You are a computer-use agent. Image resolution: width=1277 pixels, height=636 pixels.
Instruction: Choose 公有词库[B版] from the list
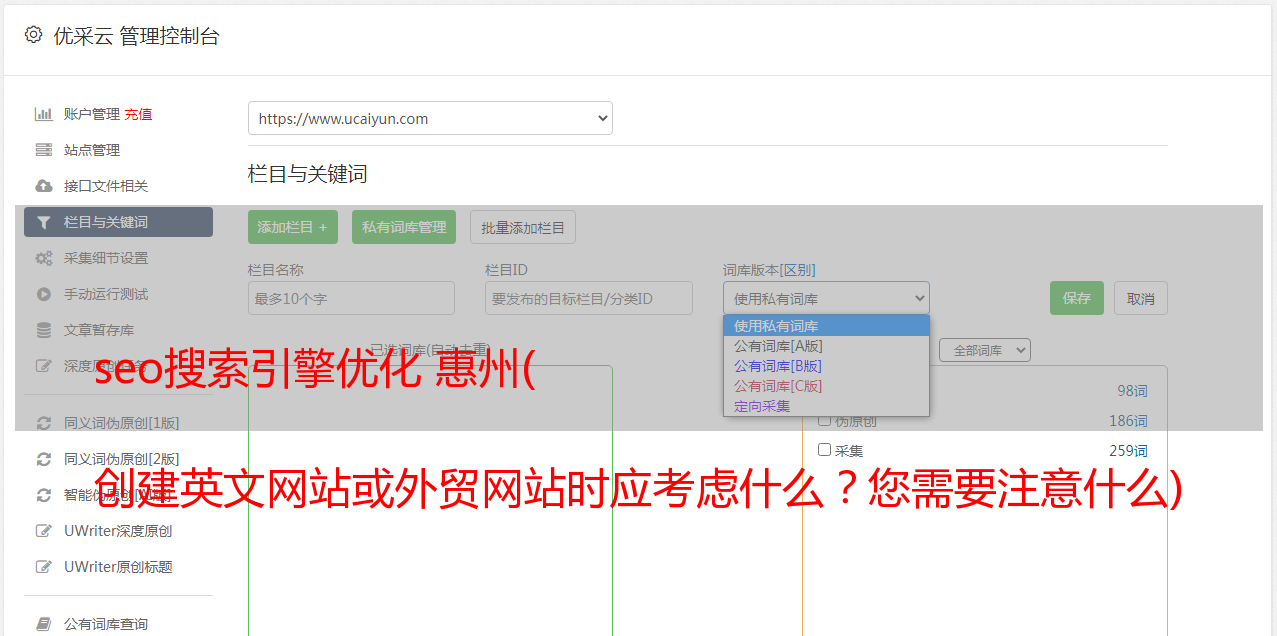point(826,366)
